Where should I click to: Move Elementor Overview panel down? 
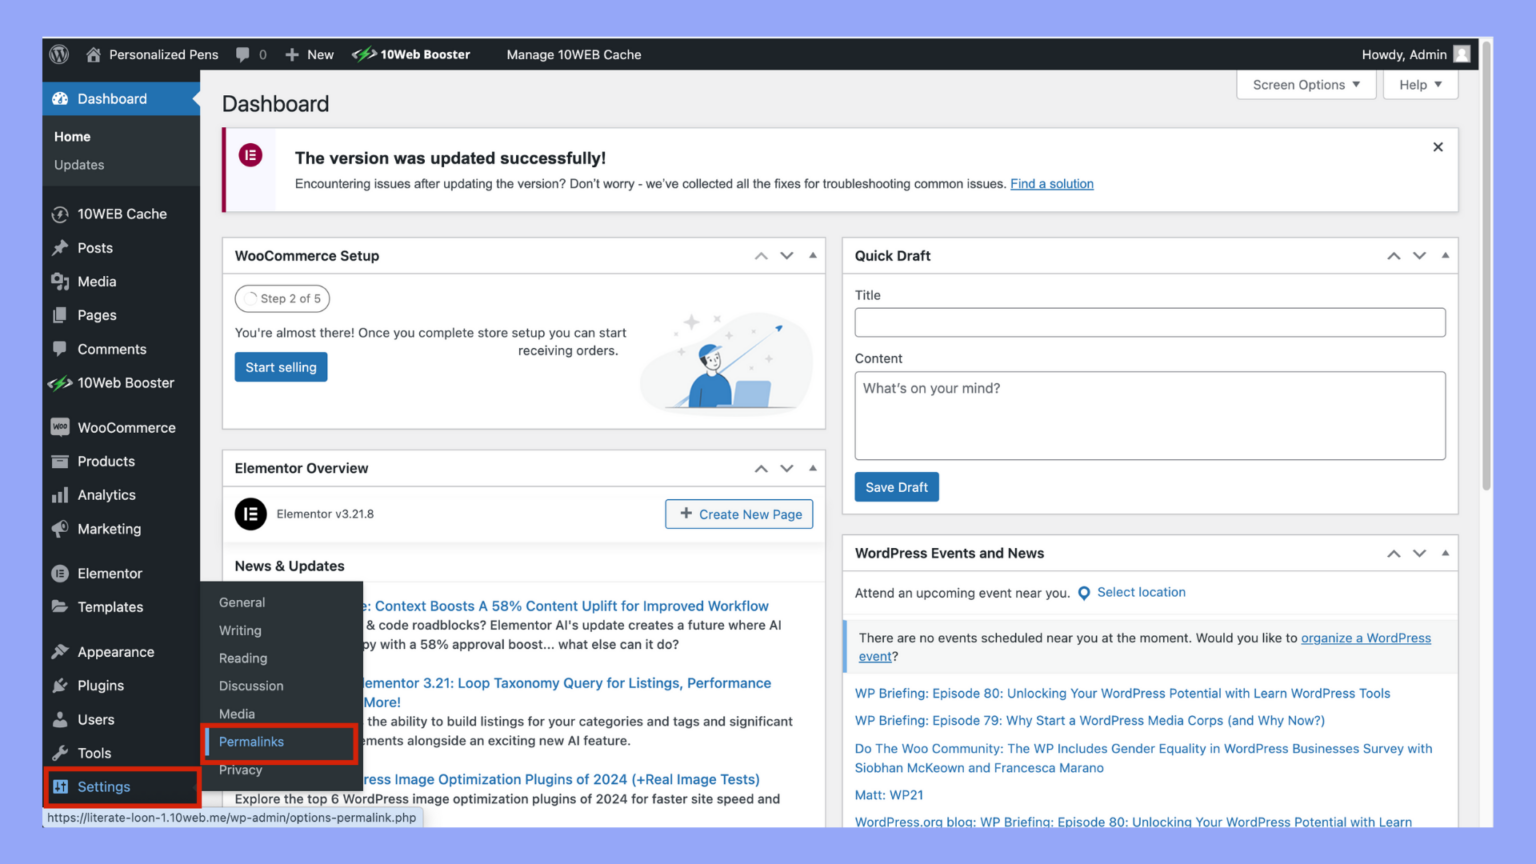(x=787, y=468)
